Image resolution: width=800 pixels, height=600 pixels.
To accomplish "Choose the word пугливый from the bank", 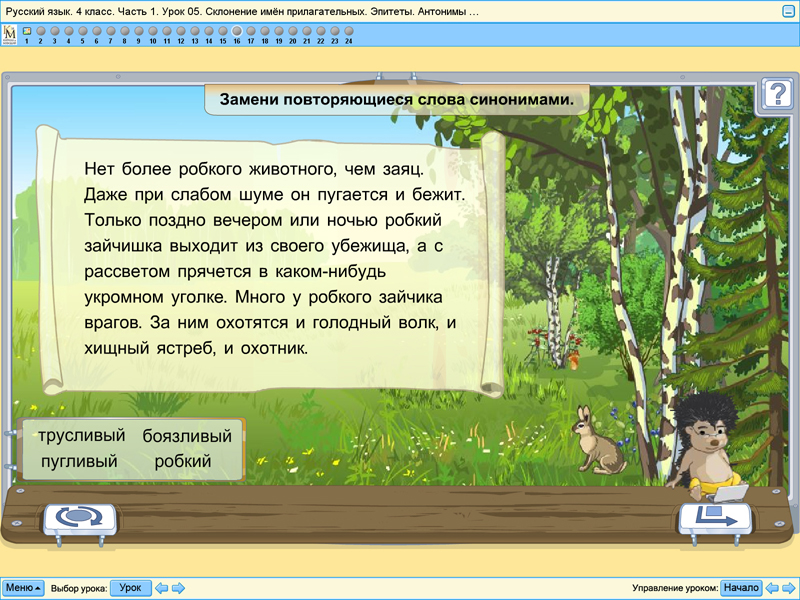I will click(x=79, y=461).
